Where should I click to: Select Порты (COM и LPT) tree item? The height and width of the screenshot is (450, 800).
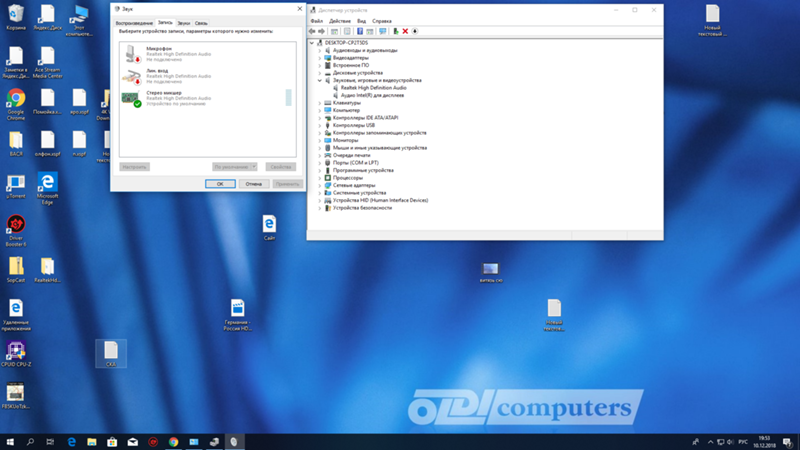point(356,163)
